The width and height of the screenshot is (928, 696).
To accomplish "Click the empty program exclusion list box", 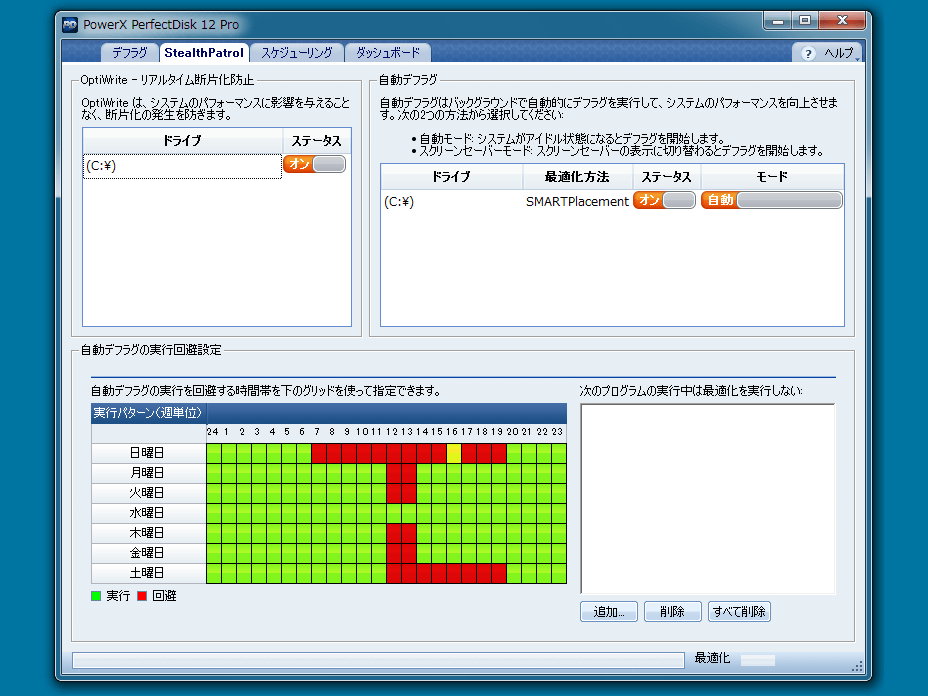I will (708, 499).
